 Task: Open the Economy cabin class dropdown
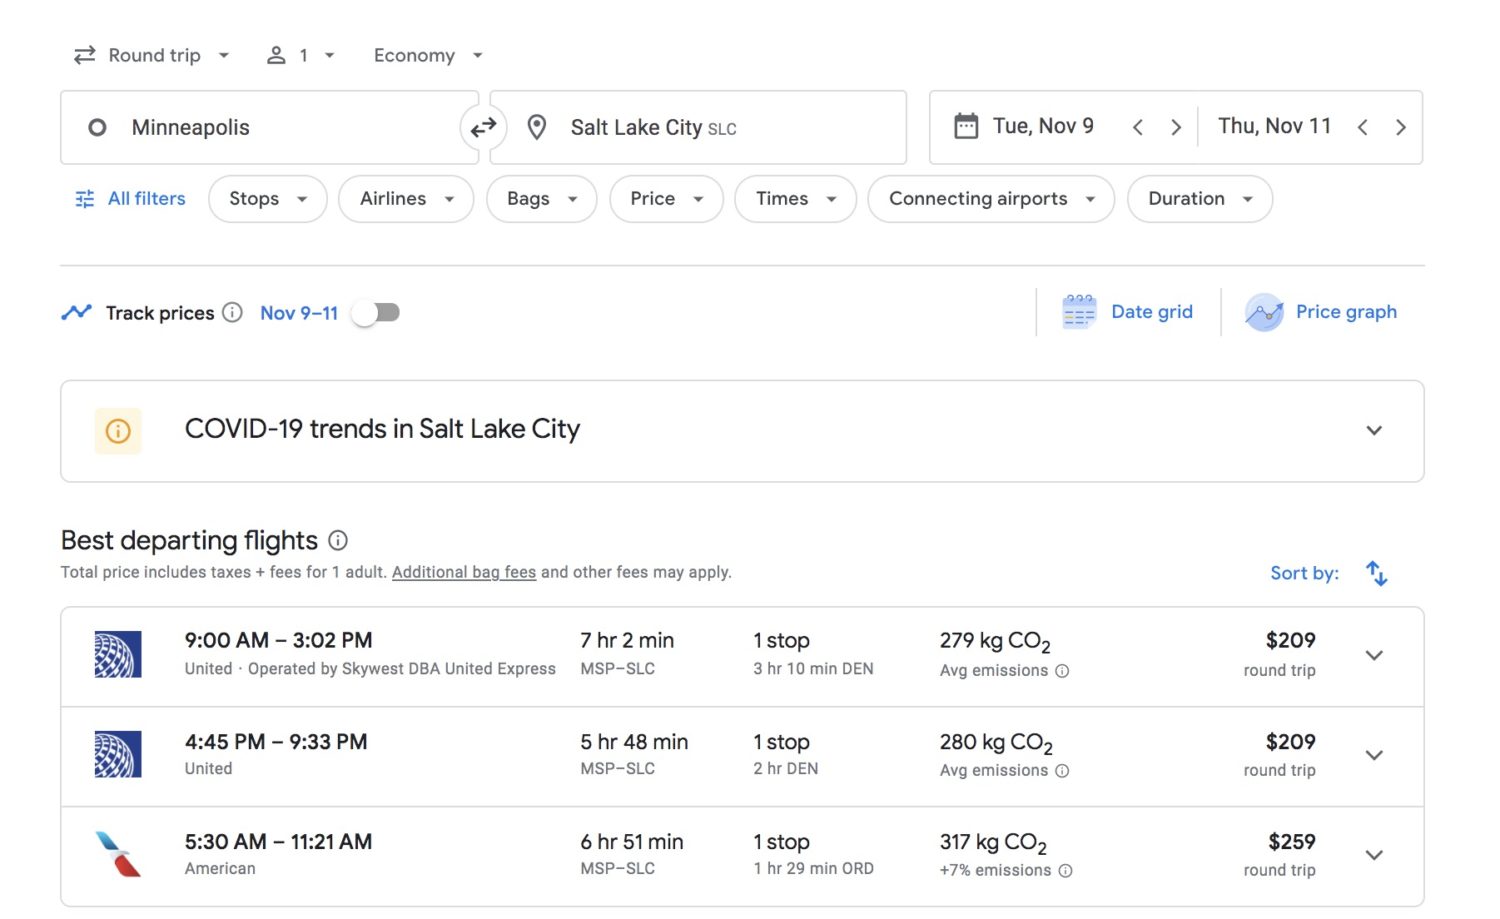(427, 55)
